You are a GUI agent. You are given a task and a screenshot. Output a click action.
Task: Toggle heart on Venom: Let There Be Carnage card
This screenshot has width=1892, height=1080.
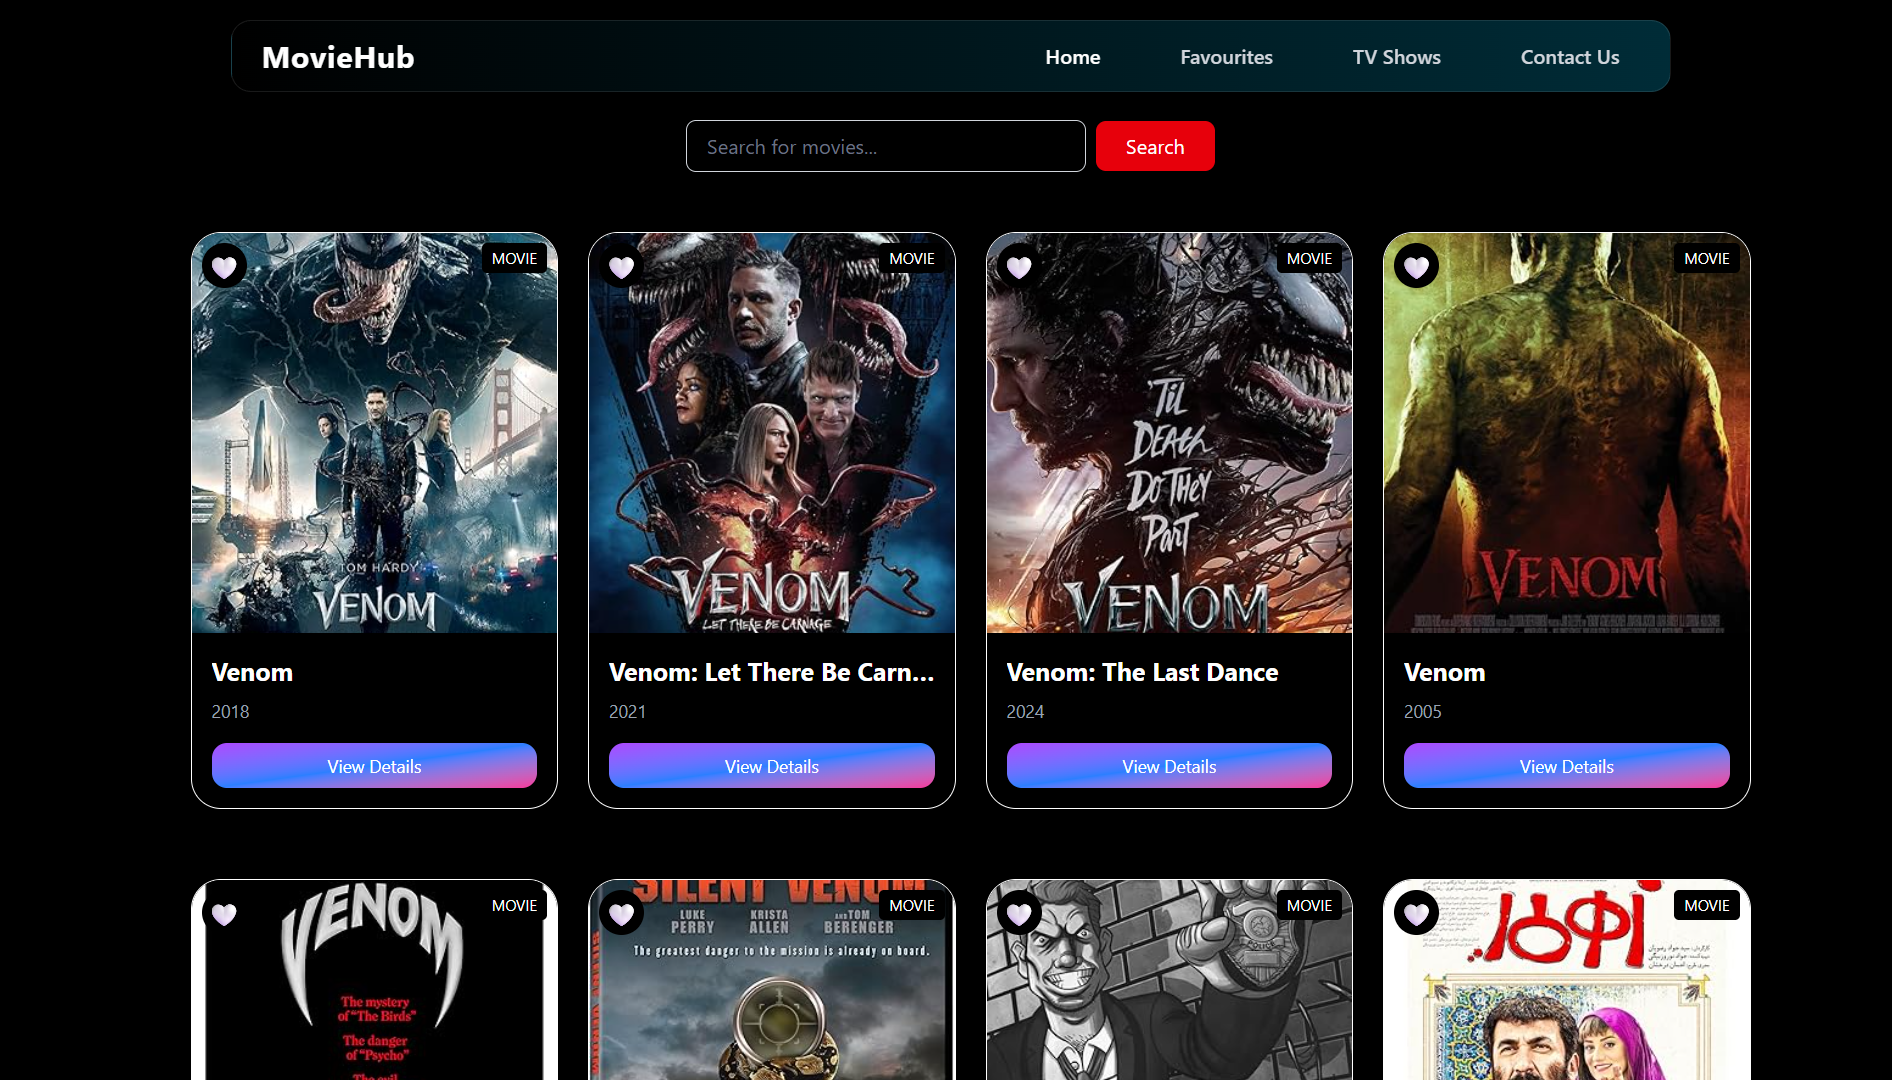(621, 266)
